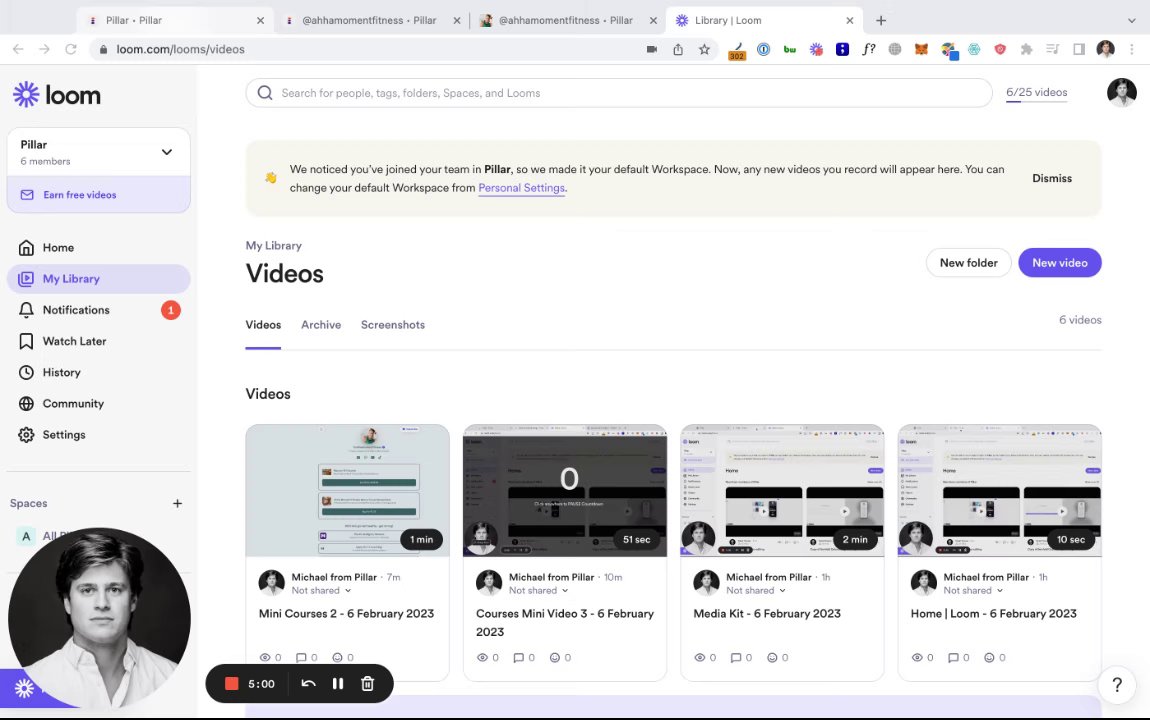Click the New folder button
This screenshot has width=1150, height=720.
[968, 262]
